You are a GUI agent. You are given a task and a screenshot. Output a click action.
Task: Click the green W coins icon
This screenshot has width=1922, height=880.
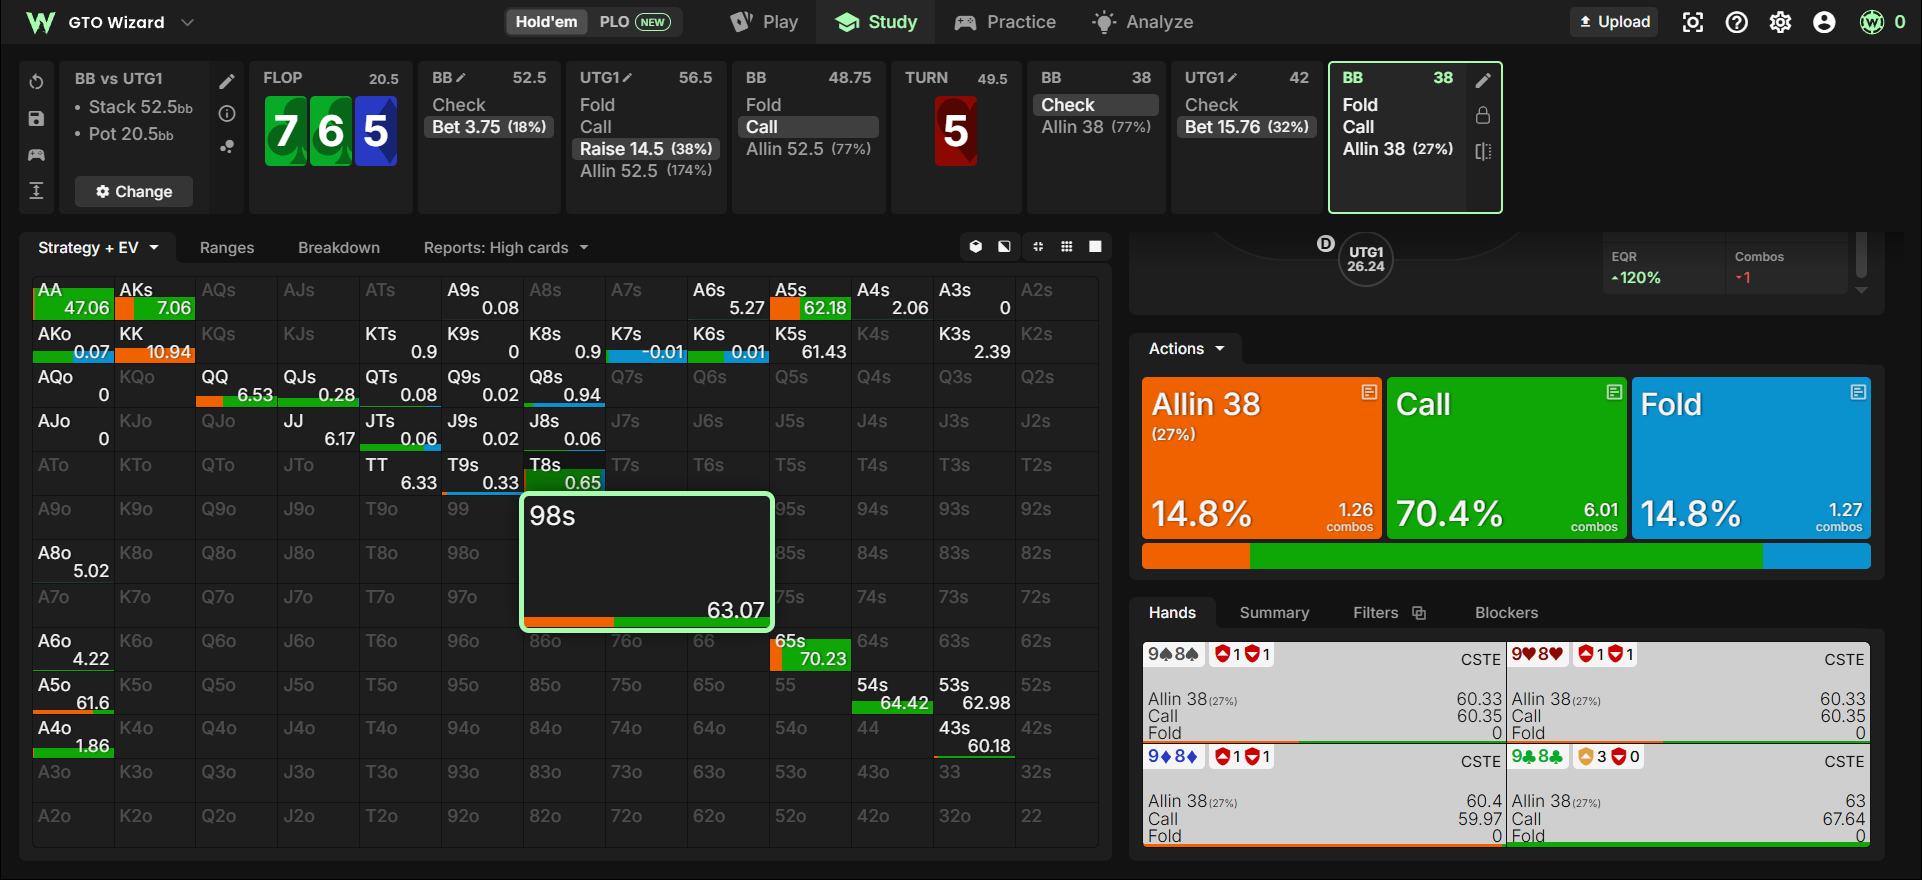(x=1872, y=22)
